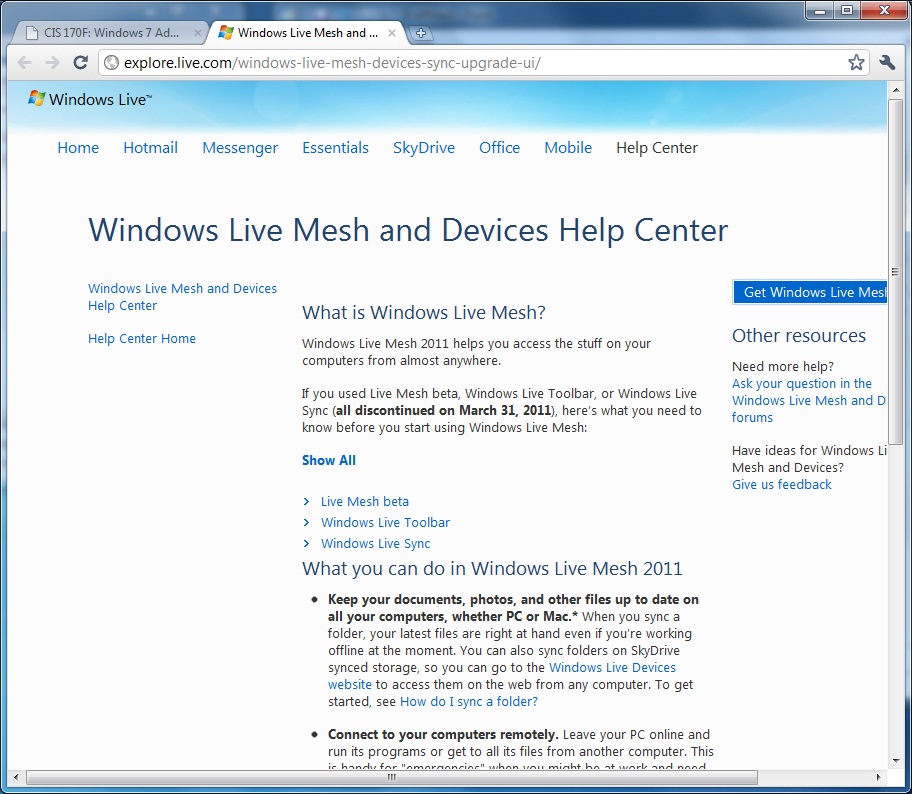Click the scroll right arrow
This screenshot has height=794, width=912.
[x=878, y=777]
